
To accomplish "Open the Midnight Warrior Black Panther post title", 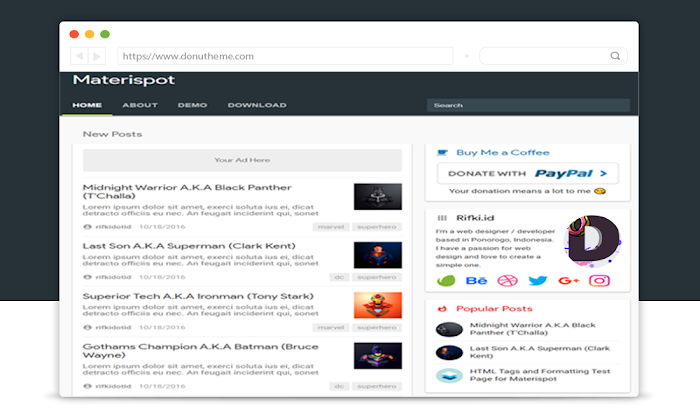I will click(x=187, y=191).
